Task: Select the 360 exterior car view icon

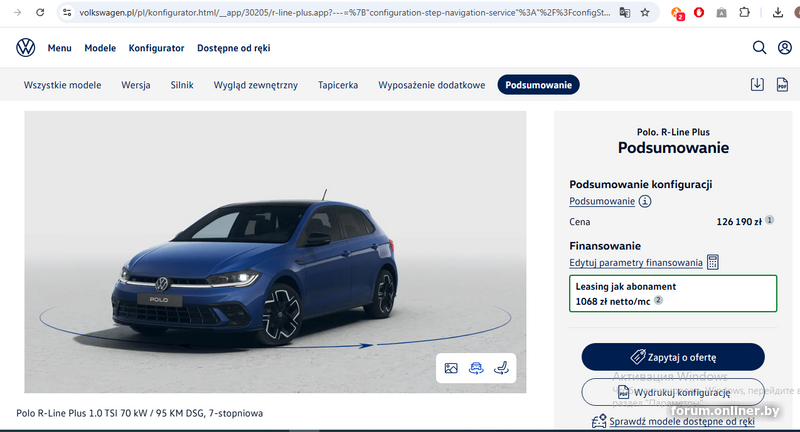Action: point(476,368)
